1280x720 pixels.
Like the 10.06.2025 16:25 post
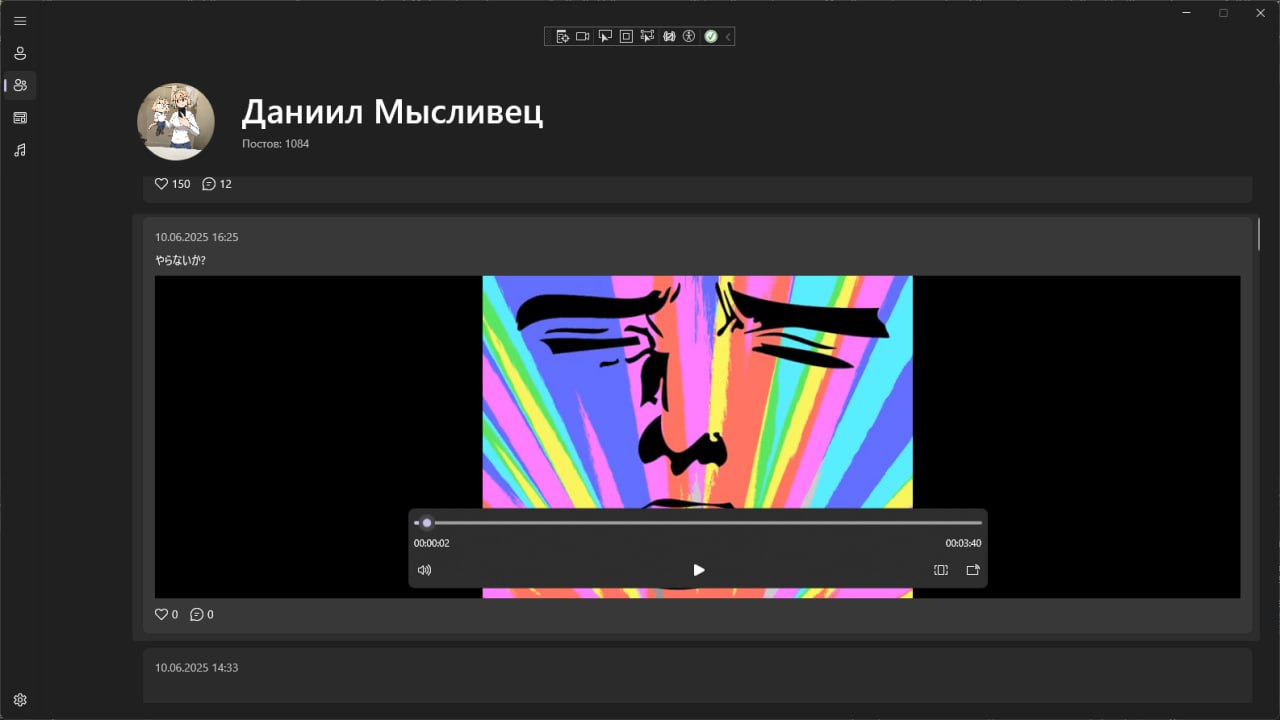[x=161, y=614]
